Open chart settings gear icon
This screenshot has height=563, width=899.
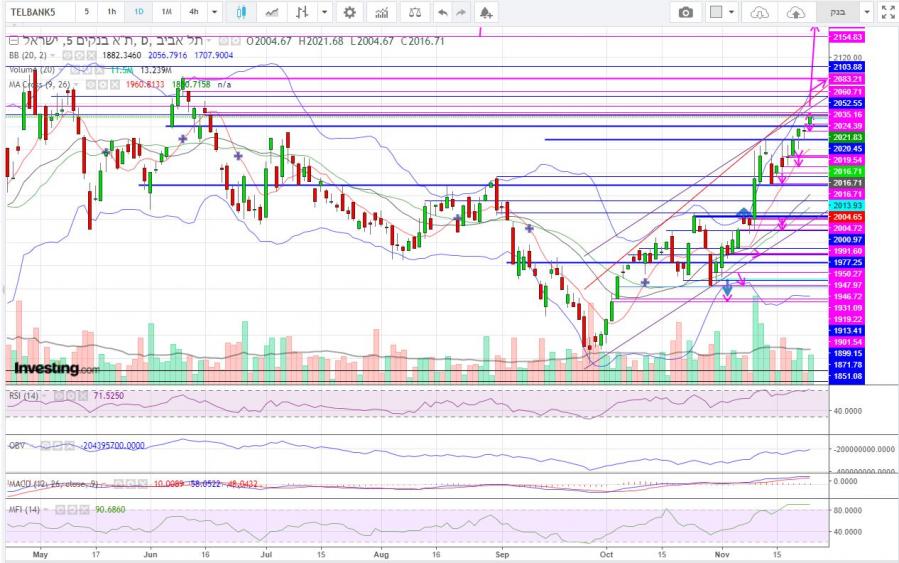[x=349, y=12]
